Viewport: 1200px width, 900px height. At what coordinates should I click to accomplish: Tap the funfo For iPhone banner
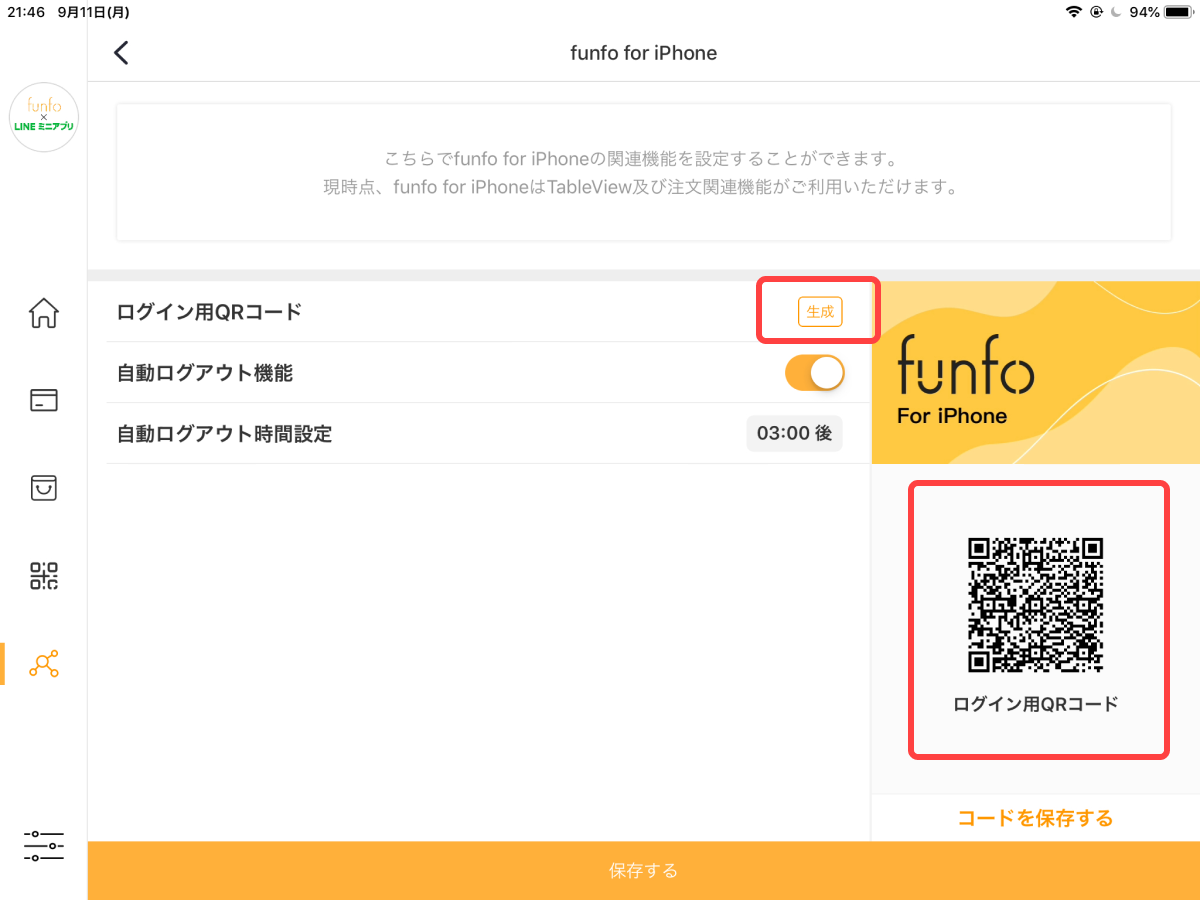[1036, 373]
